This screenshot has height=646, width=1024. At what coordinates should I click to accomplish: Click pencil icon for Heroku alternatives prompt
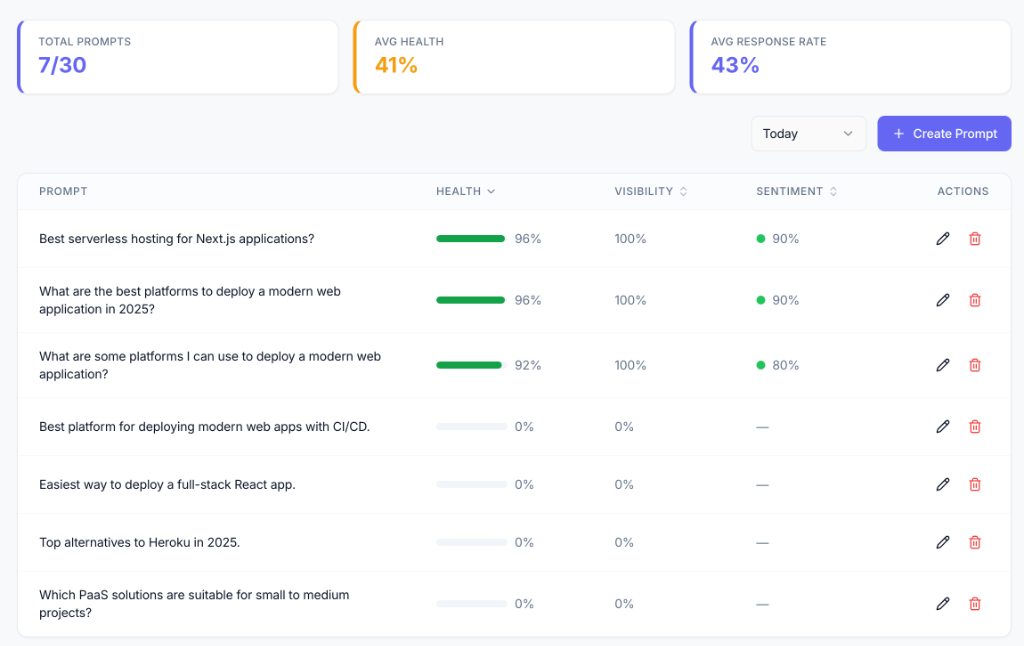(942, 542)
